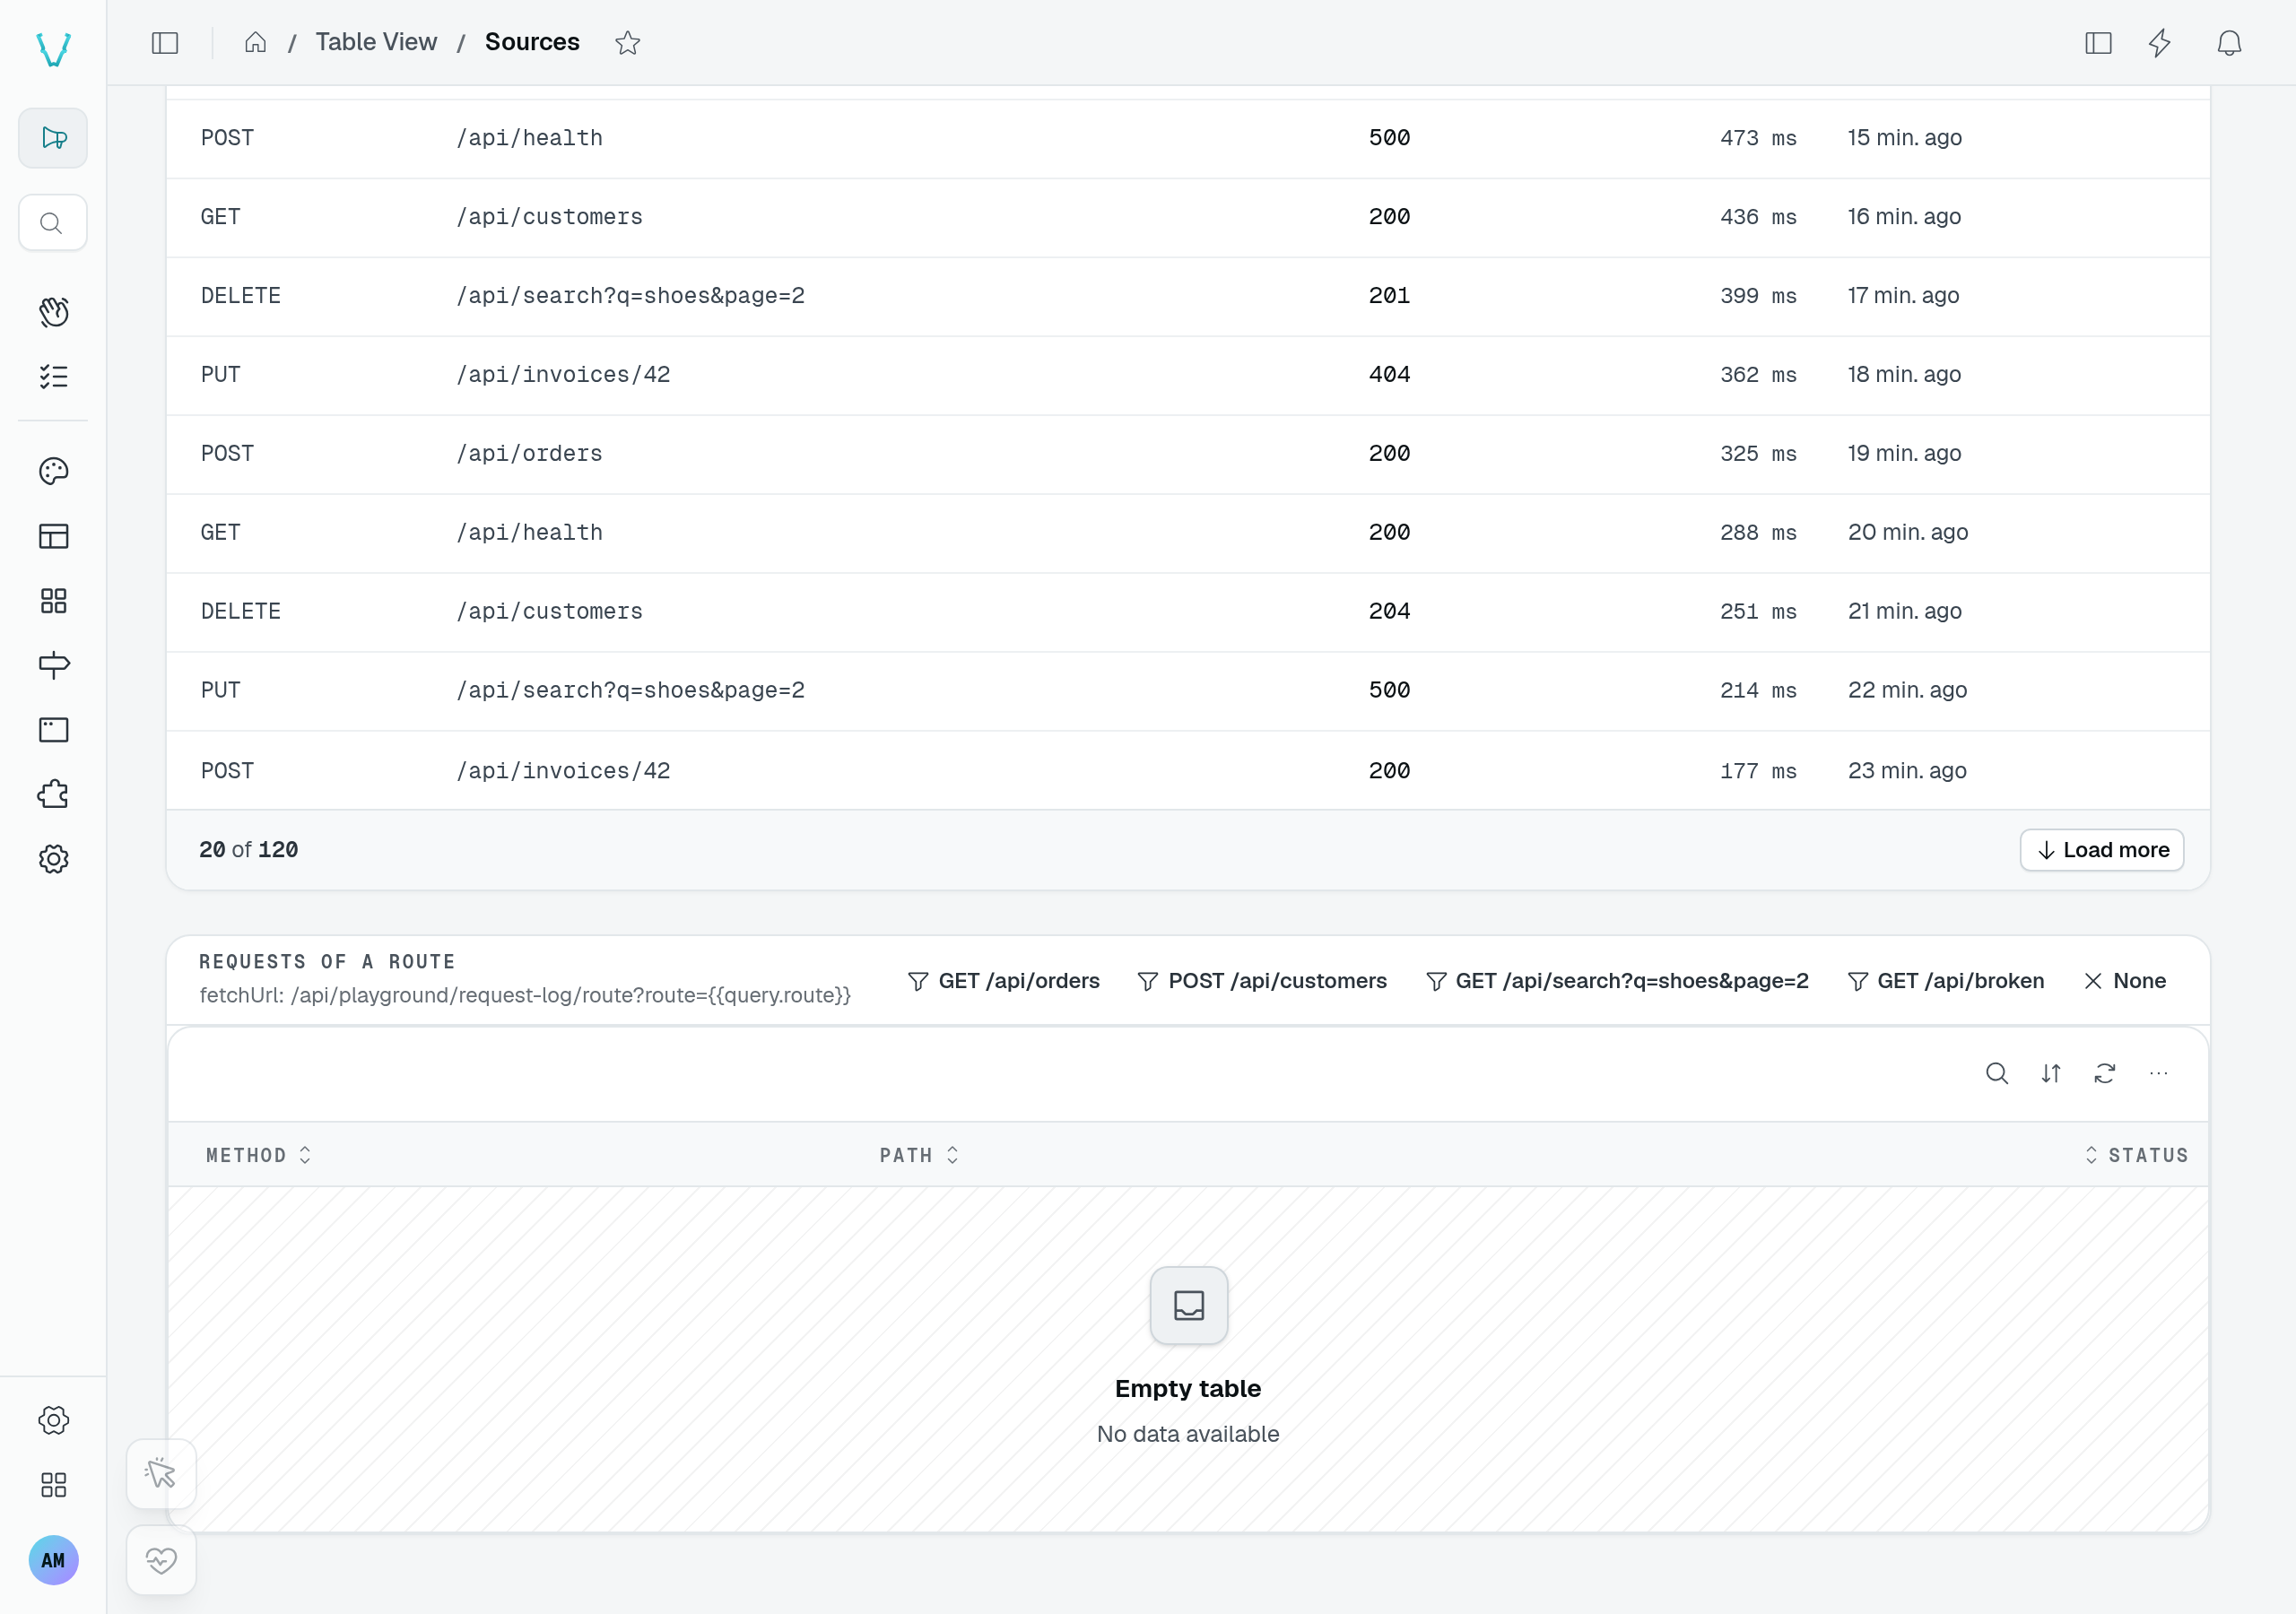Click the fetchUrl description text

525,995
